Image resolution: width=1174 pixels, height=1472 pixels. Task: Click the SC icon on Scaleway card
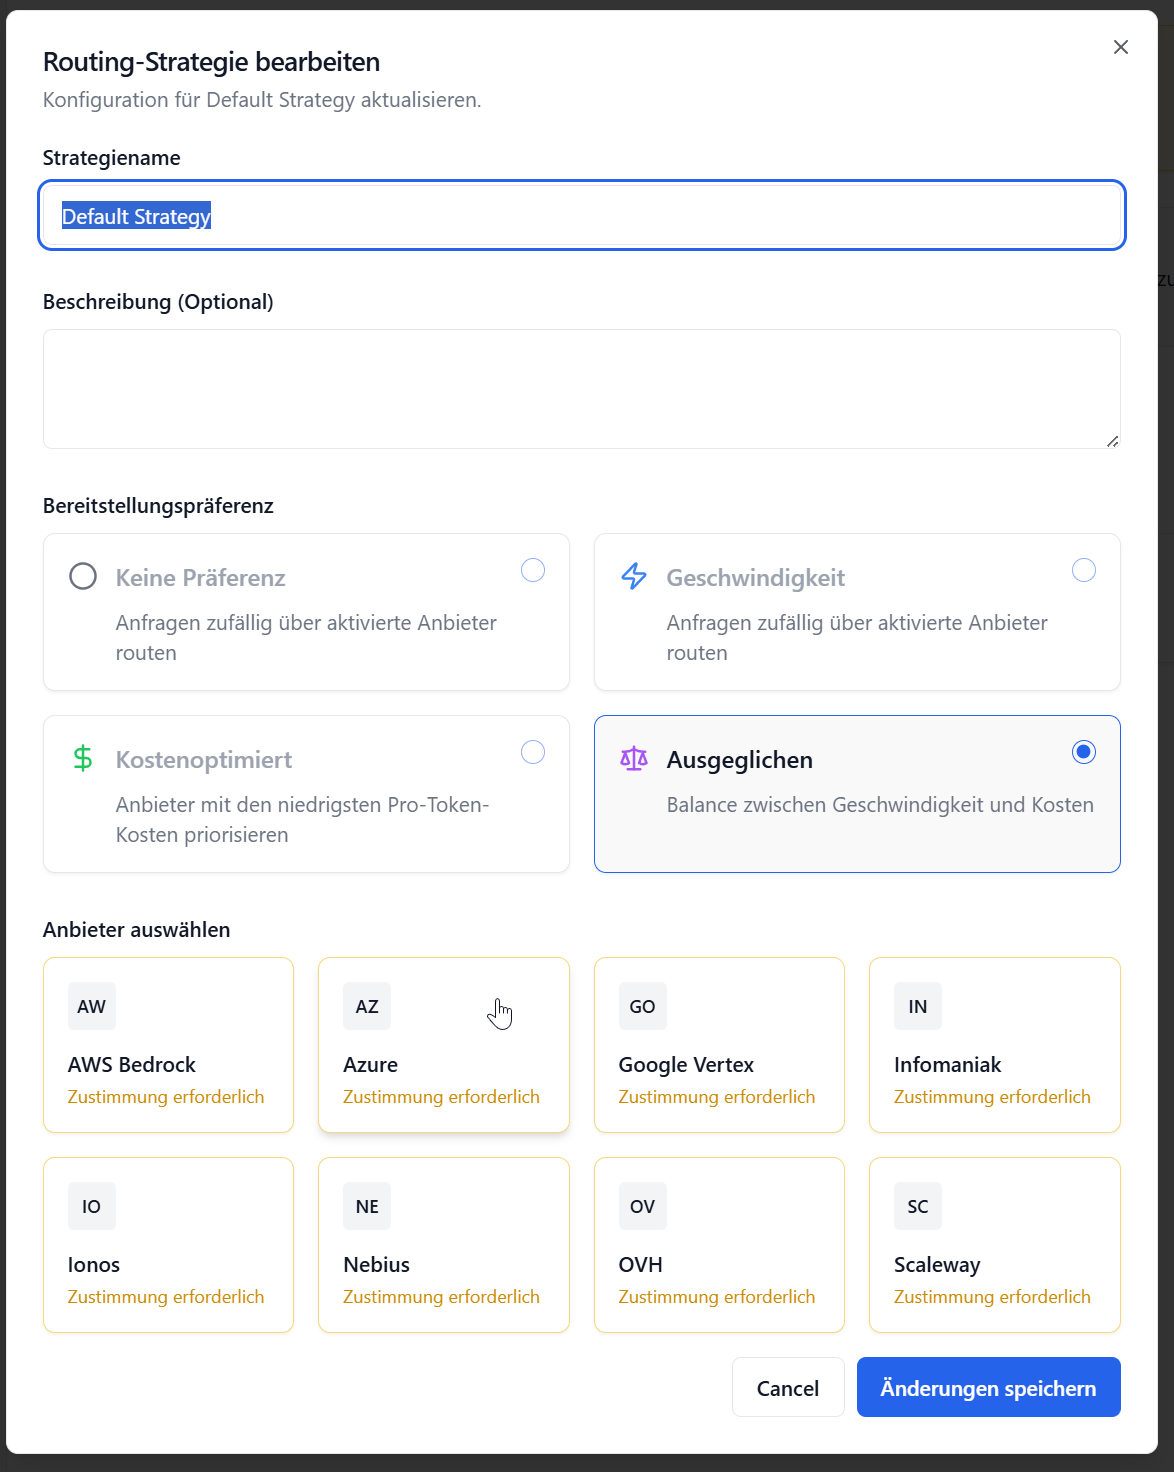917,1206
